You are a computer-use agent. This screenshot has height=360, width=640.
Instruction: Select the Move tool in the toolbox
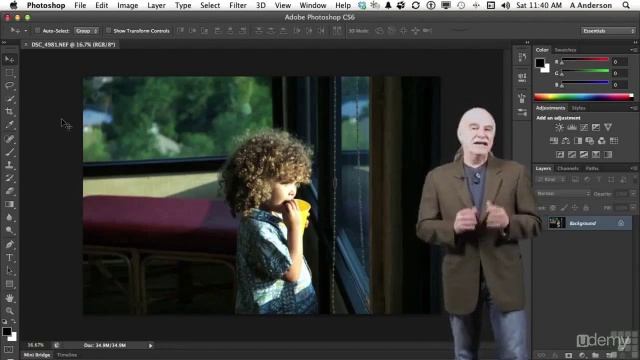9,60
